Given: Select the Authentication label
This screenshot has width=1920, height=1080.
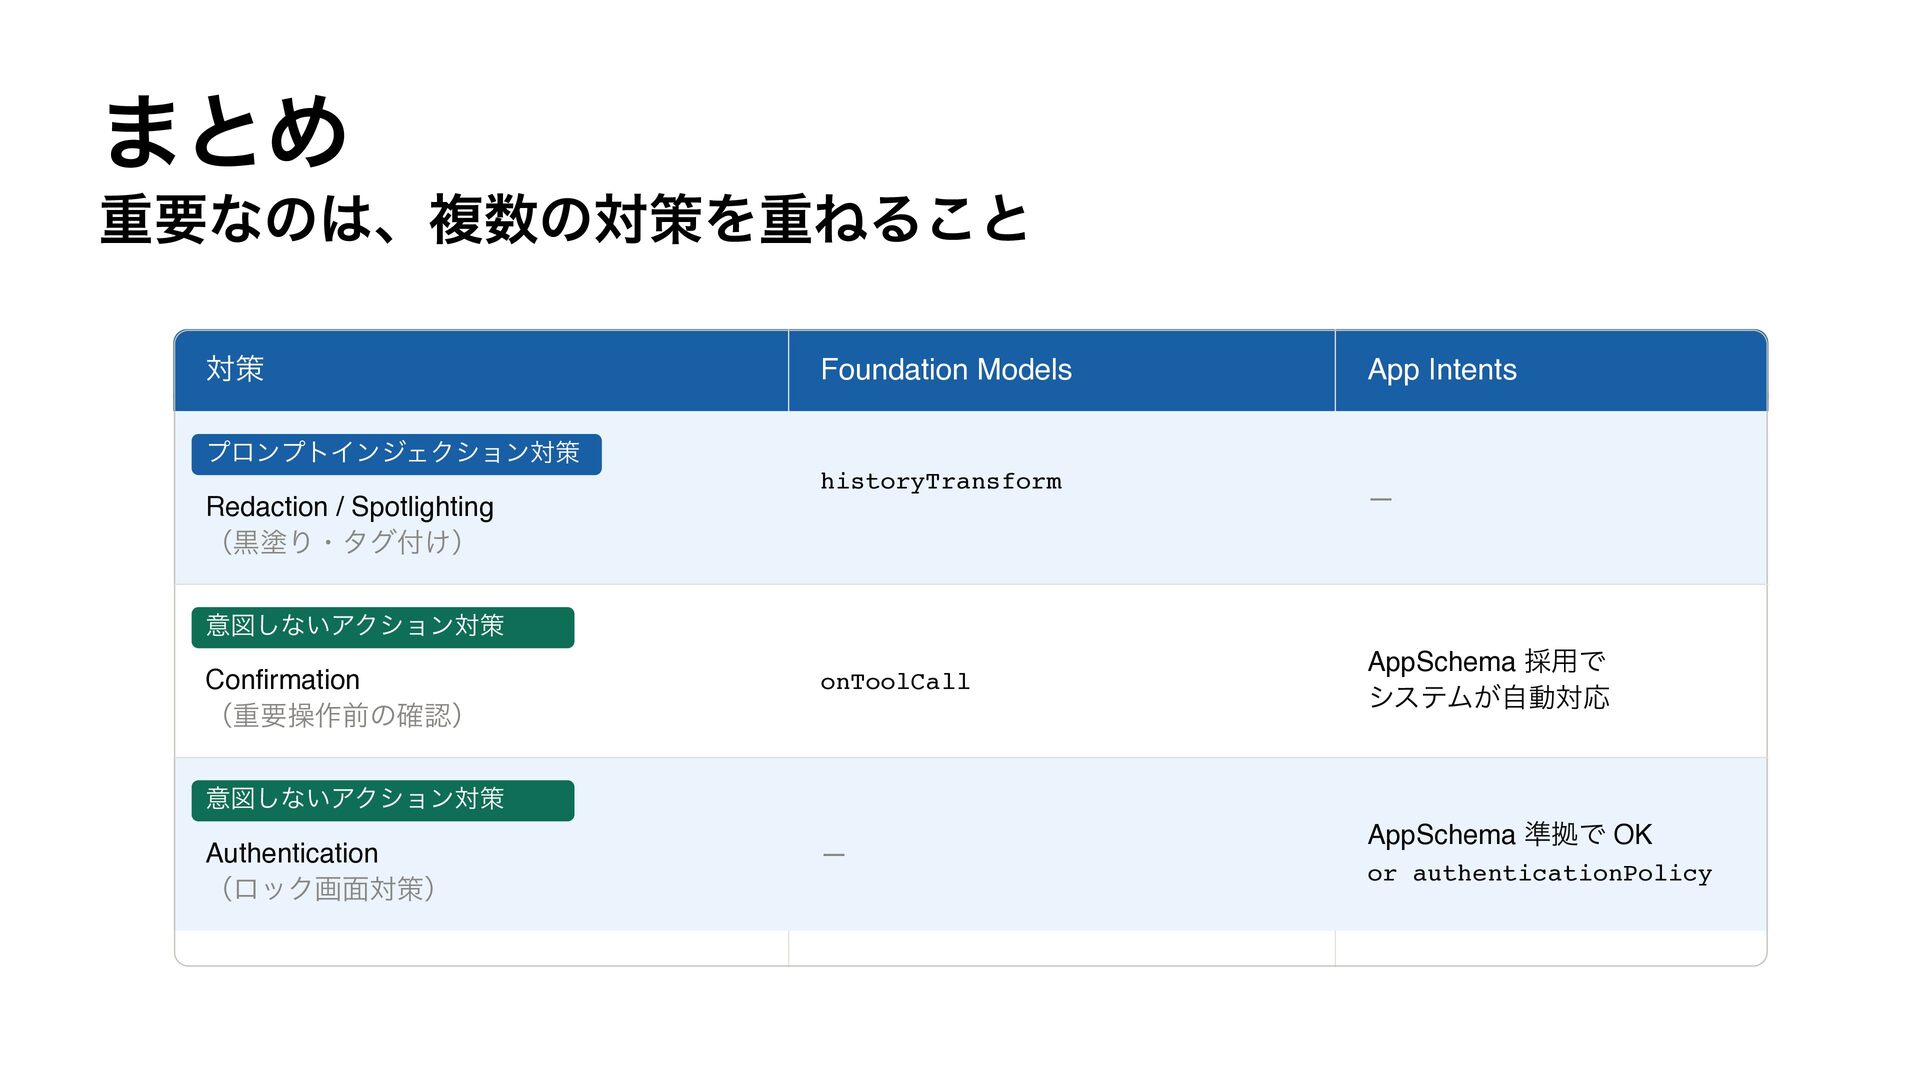Looking at the screenshot, I should tap(292, 853).
